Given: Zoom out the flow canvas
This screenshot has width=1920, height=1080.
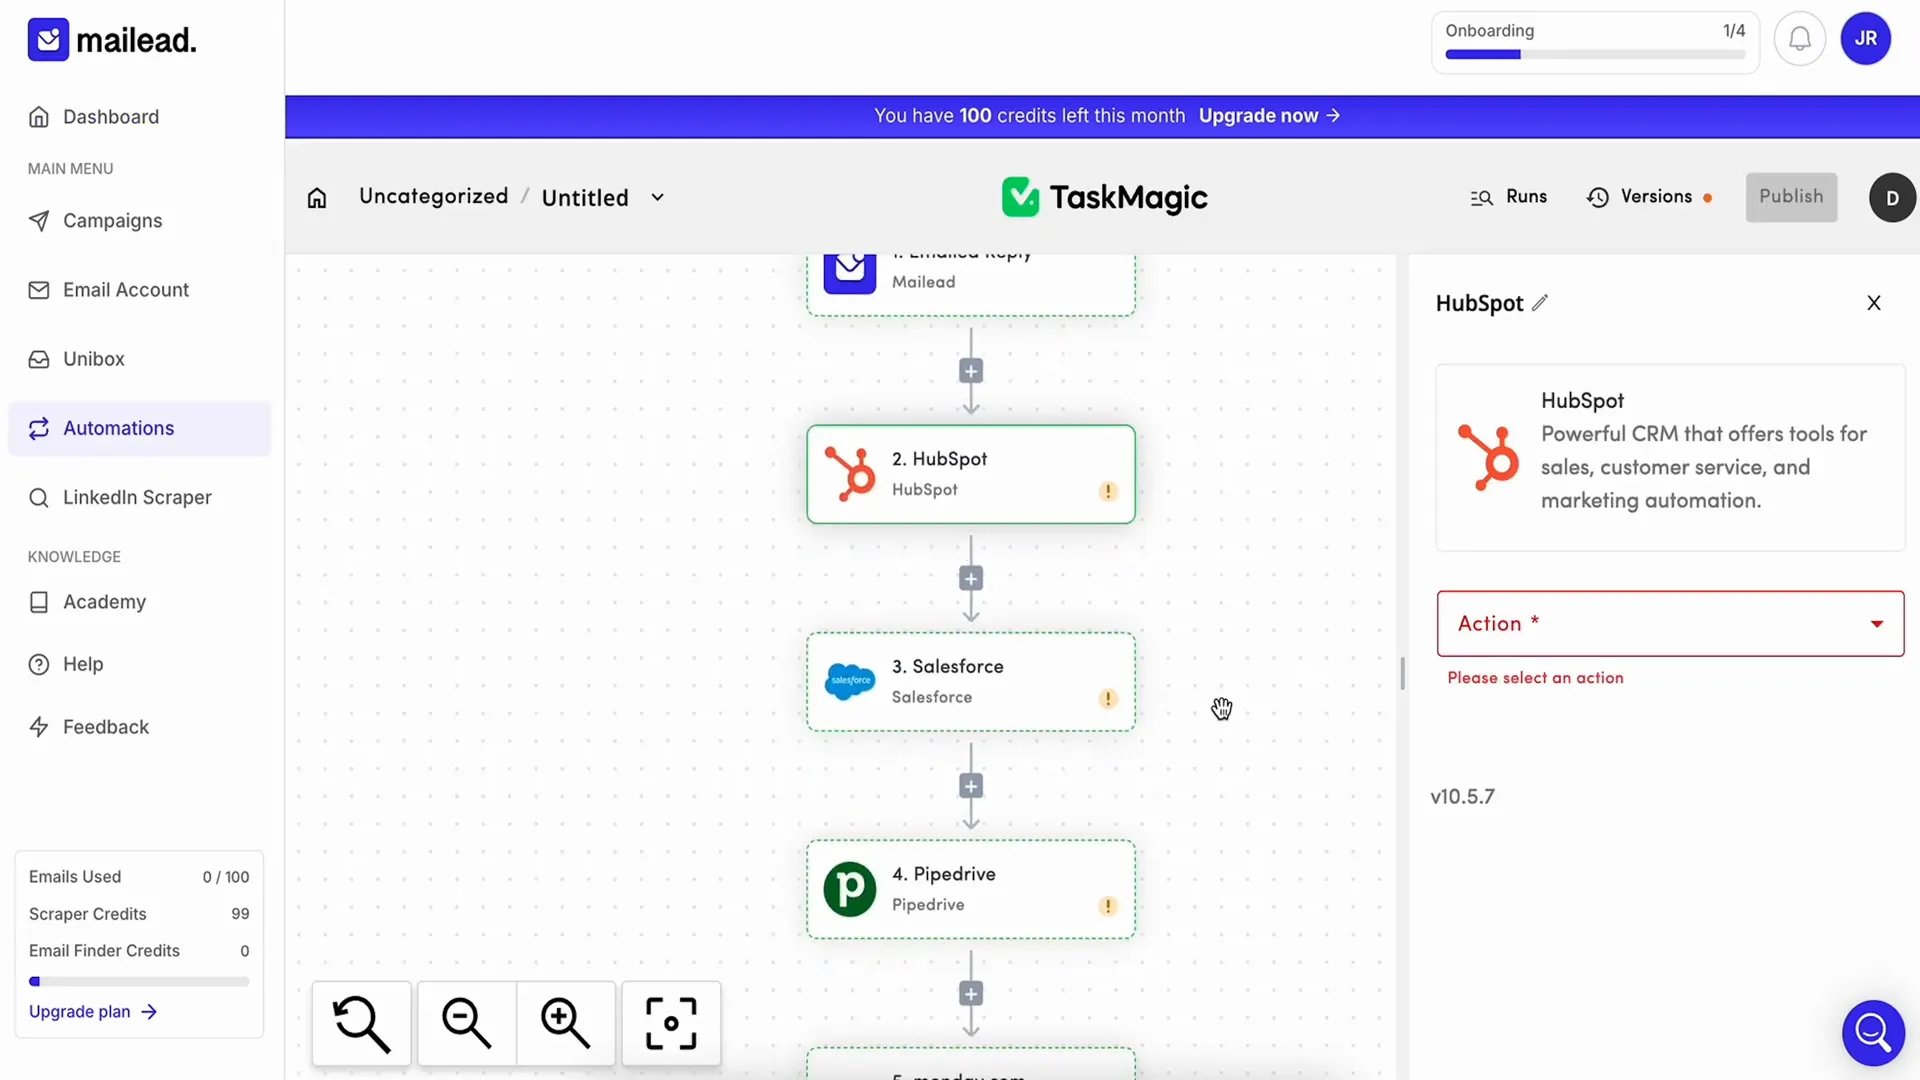Looking at the screenshot, I should pos(466,1024).
